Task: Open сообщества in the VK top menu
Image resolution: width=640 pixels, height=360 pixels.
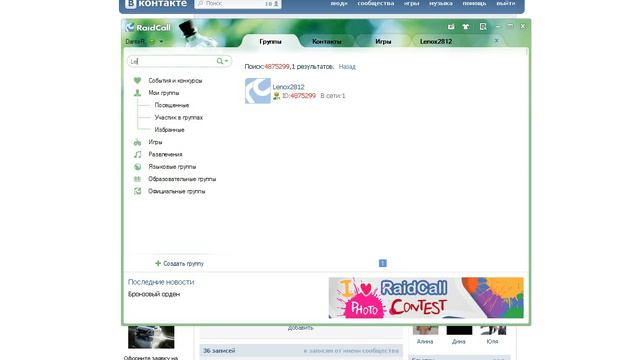Action: [376, 3]
